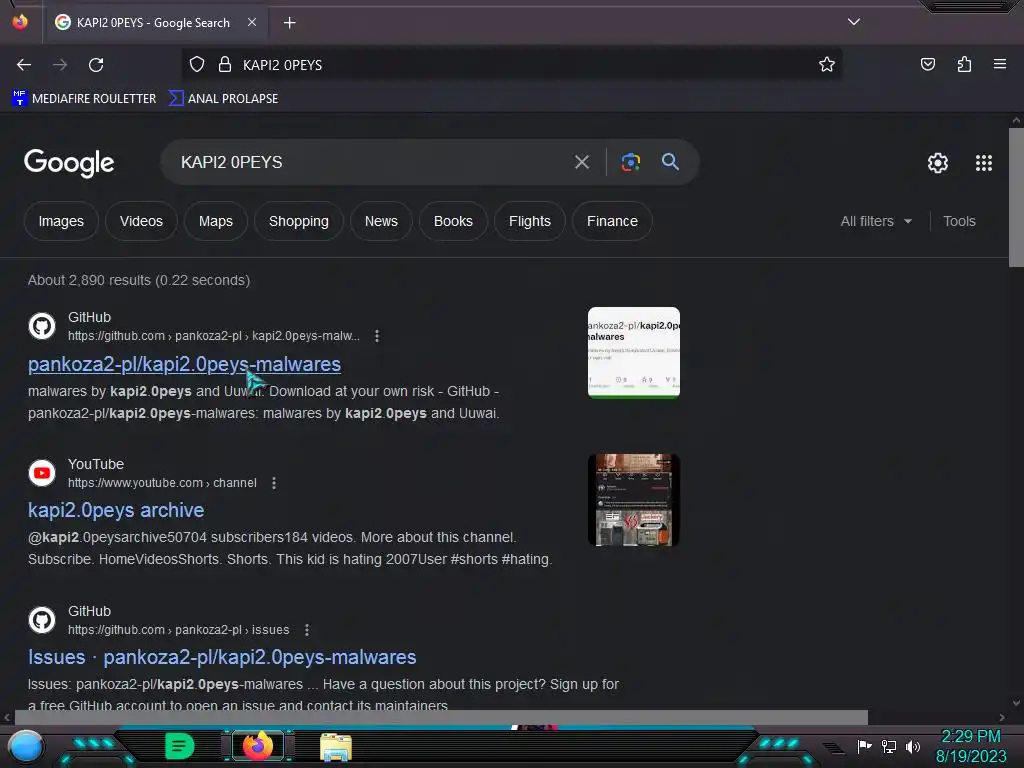The width and height of the screenshot is (1024, 768).
Task: Click the About 2,890 results text
Action: pyautogui.click(x=138, y=280)
